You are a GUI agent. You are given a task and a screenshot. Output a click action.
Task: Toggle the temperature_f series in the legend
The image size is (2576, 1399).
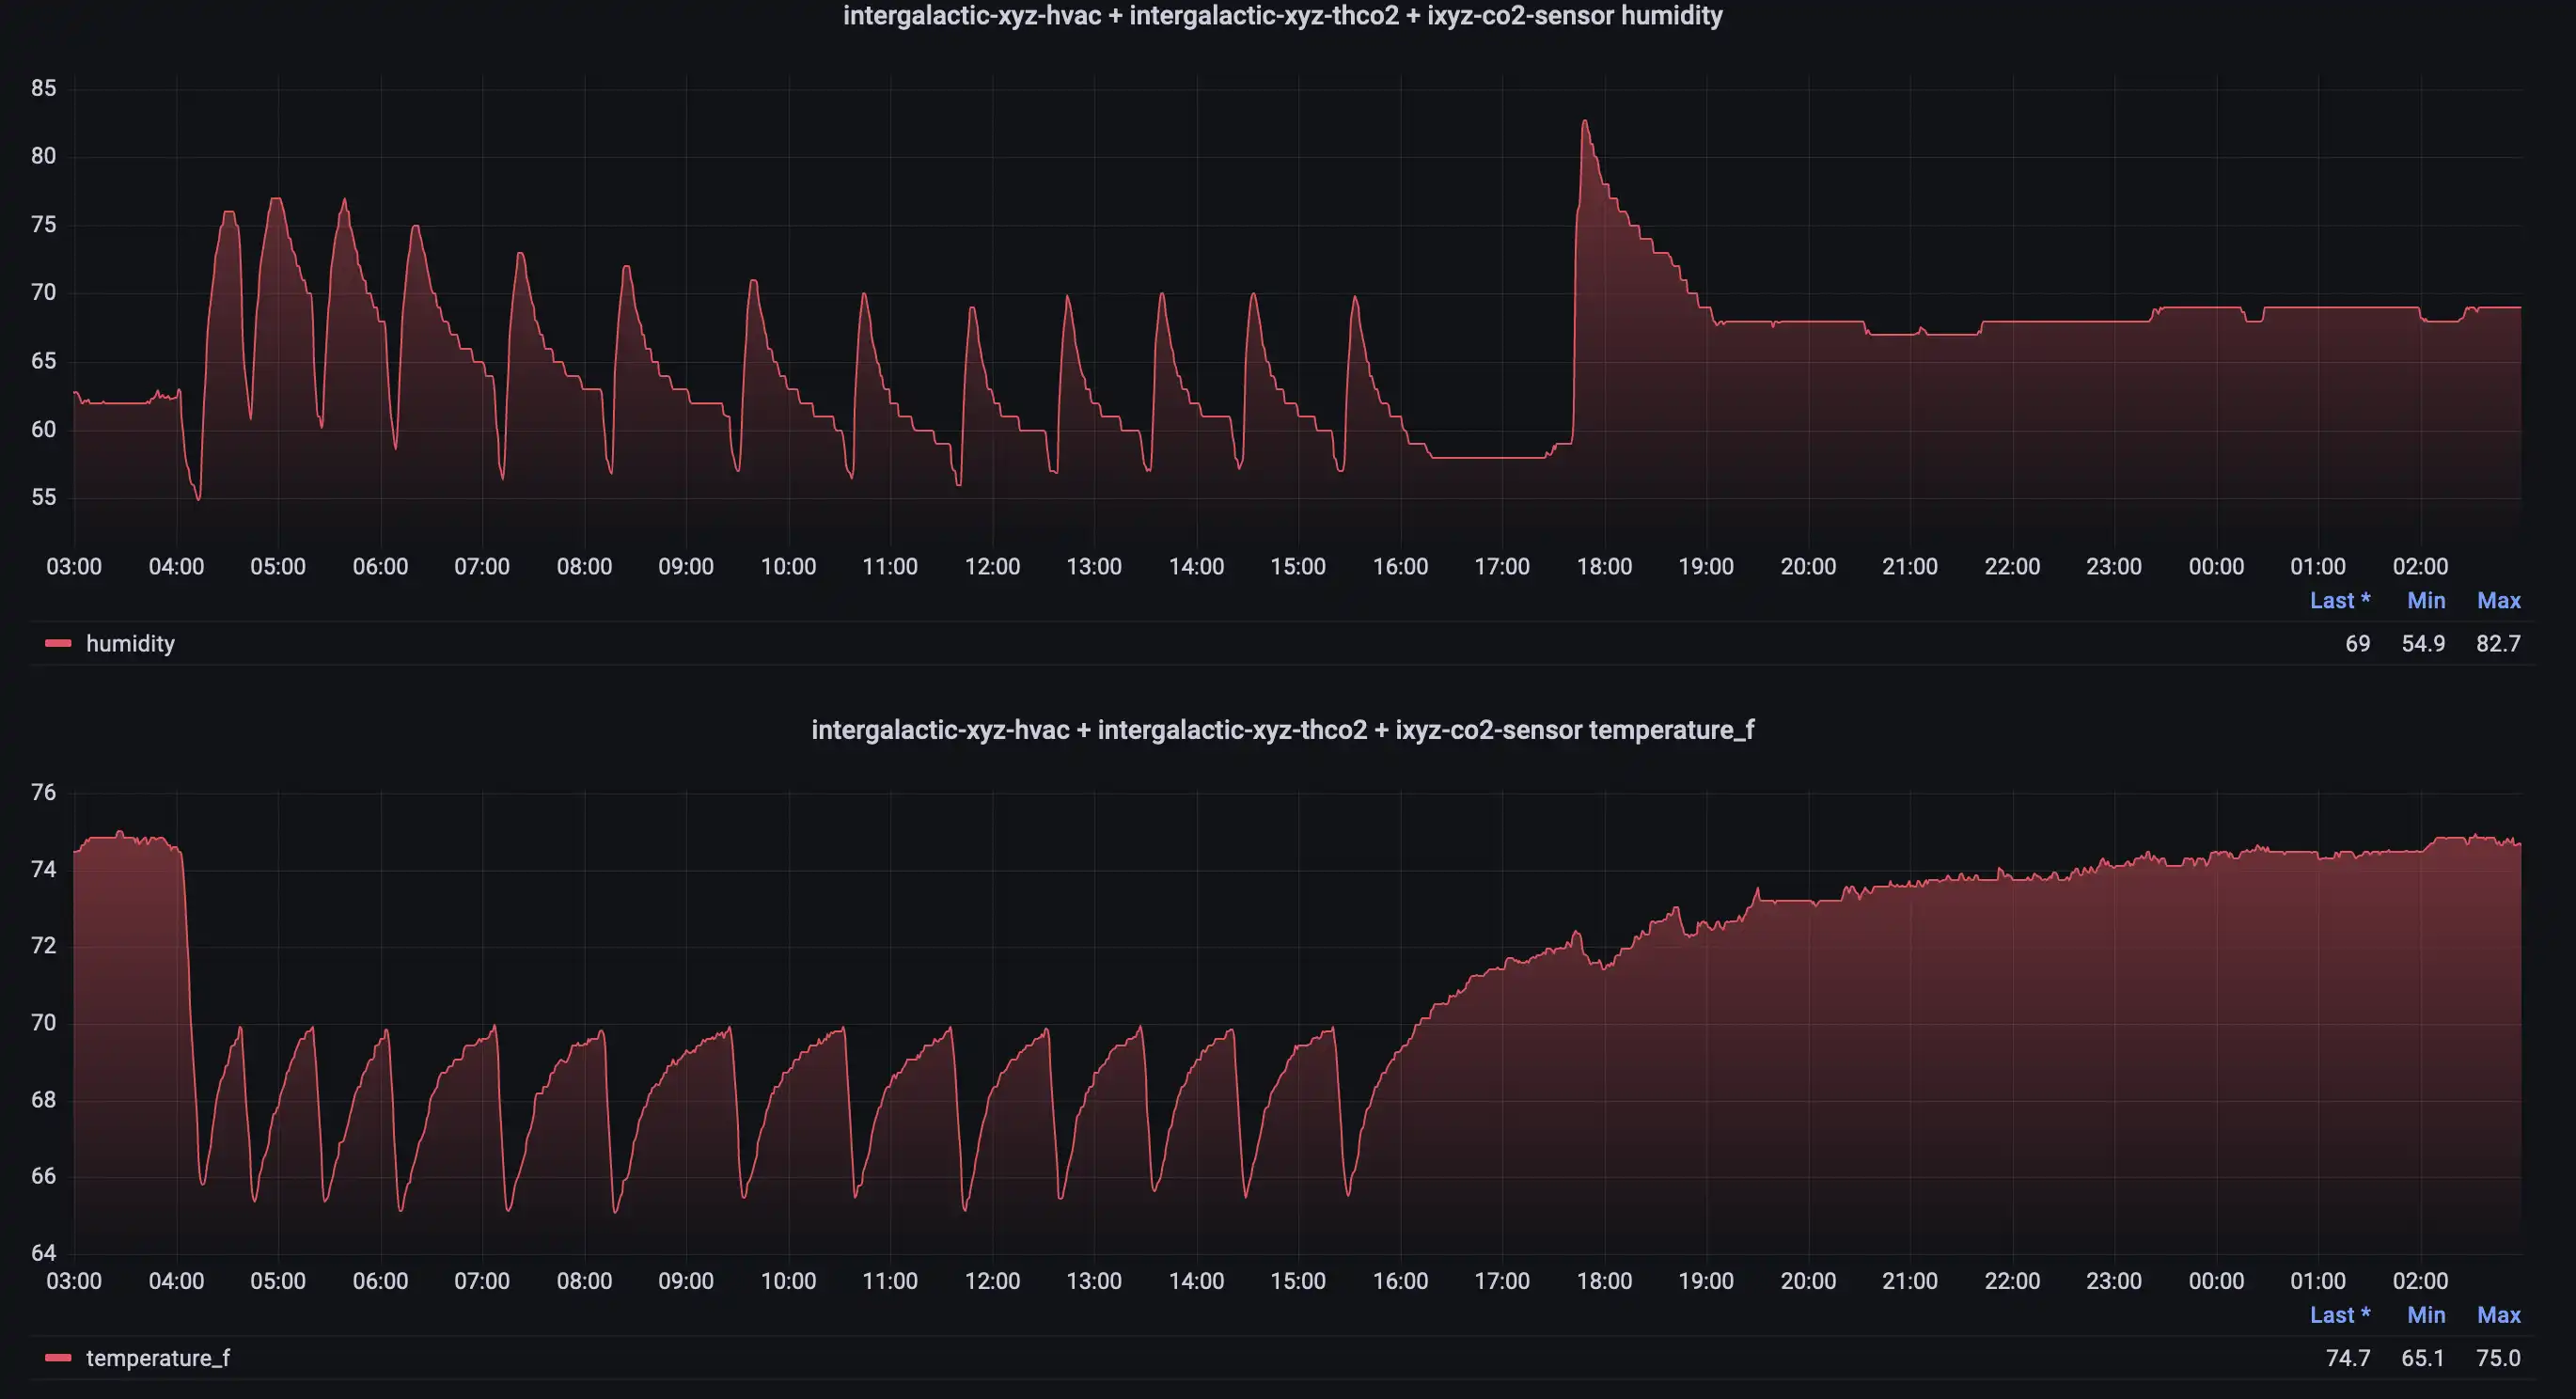[156, 1358]
